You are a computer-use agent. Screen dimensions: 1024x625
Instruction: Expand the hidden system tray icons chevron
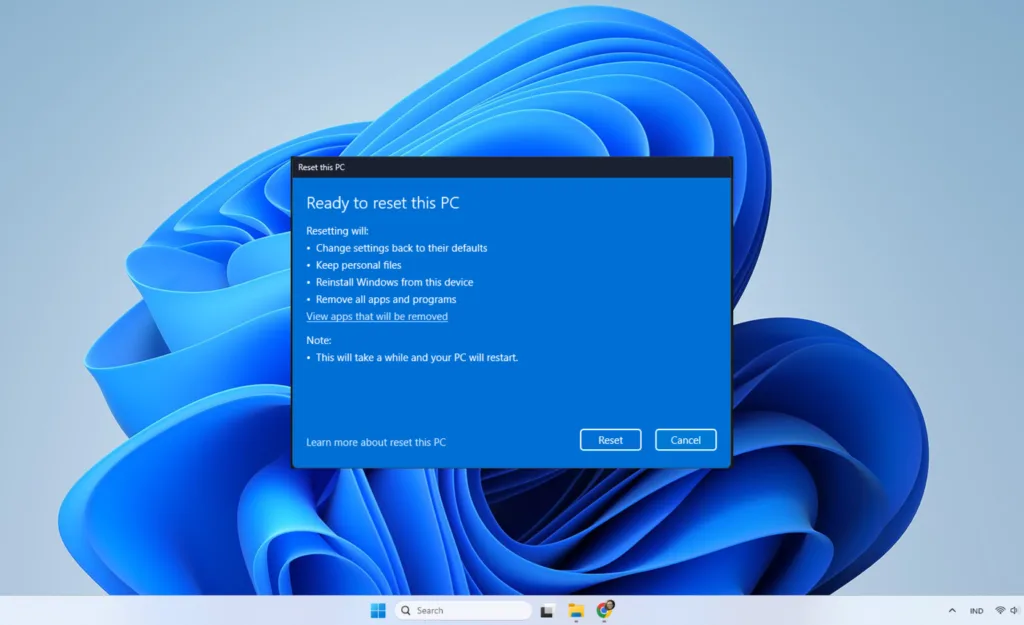[952, 611]
